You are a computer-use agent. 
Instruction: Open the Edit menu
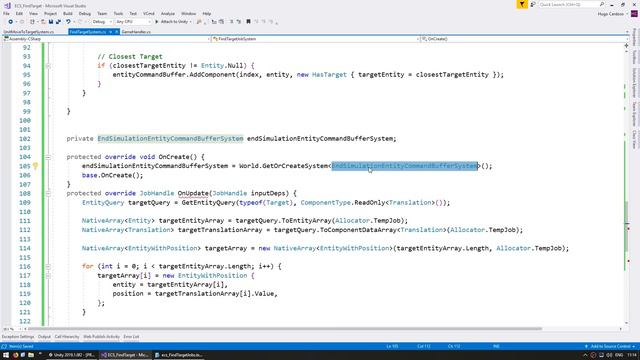[19, 13]
